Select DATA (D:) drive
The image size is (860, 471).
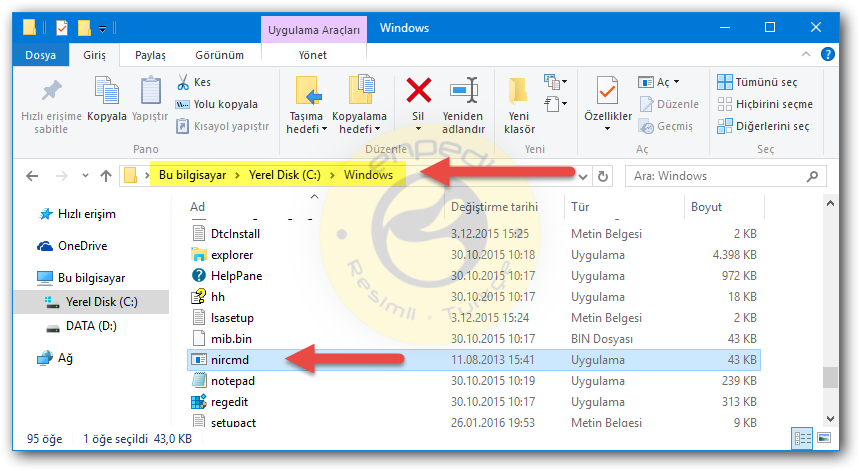point(81,326)
